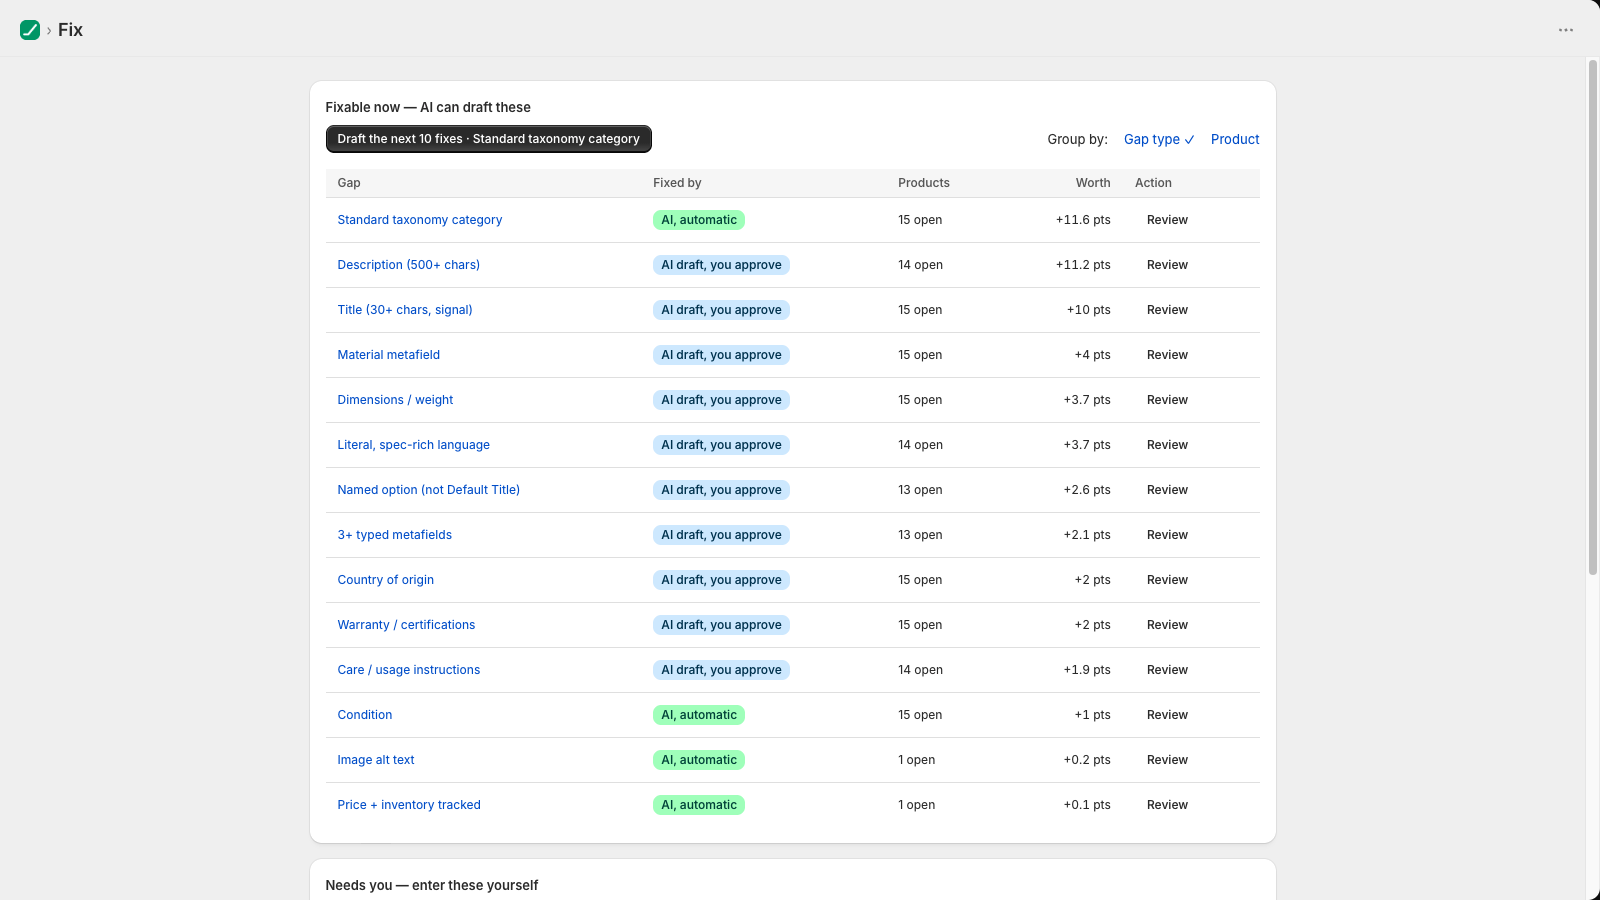Open Warranty / certifications link
1600x900 pixels.
pos(406,625)
